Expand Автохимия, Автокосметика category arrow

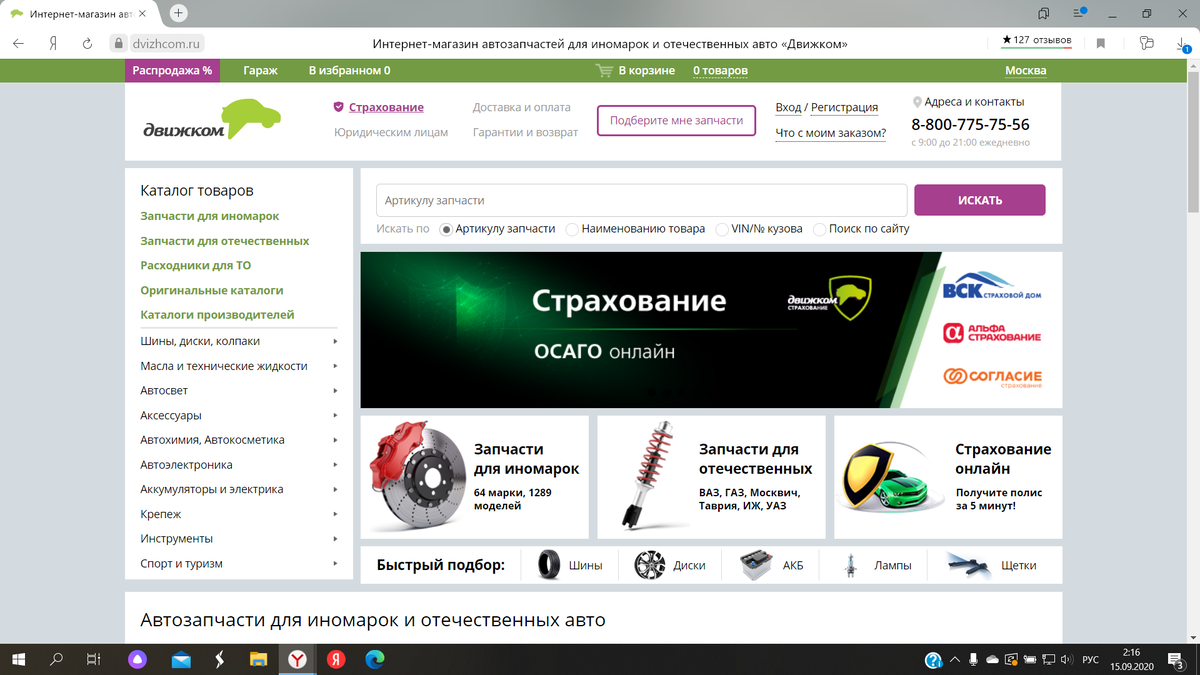(x=335, y=440)
